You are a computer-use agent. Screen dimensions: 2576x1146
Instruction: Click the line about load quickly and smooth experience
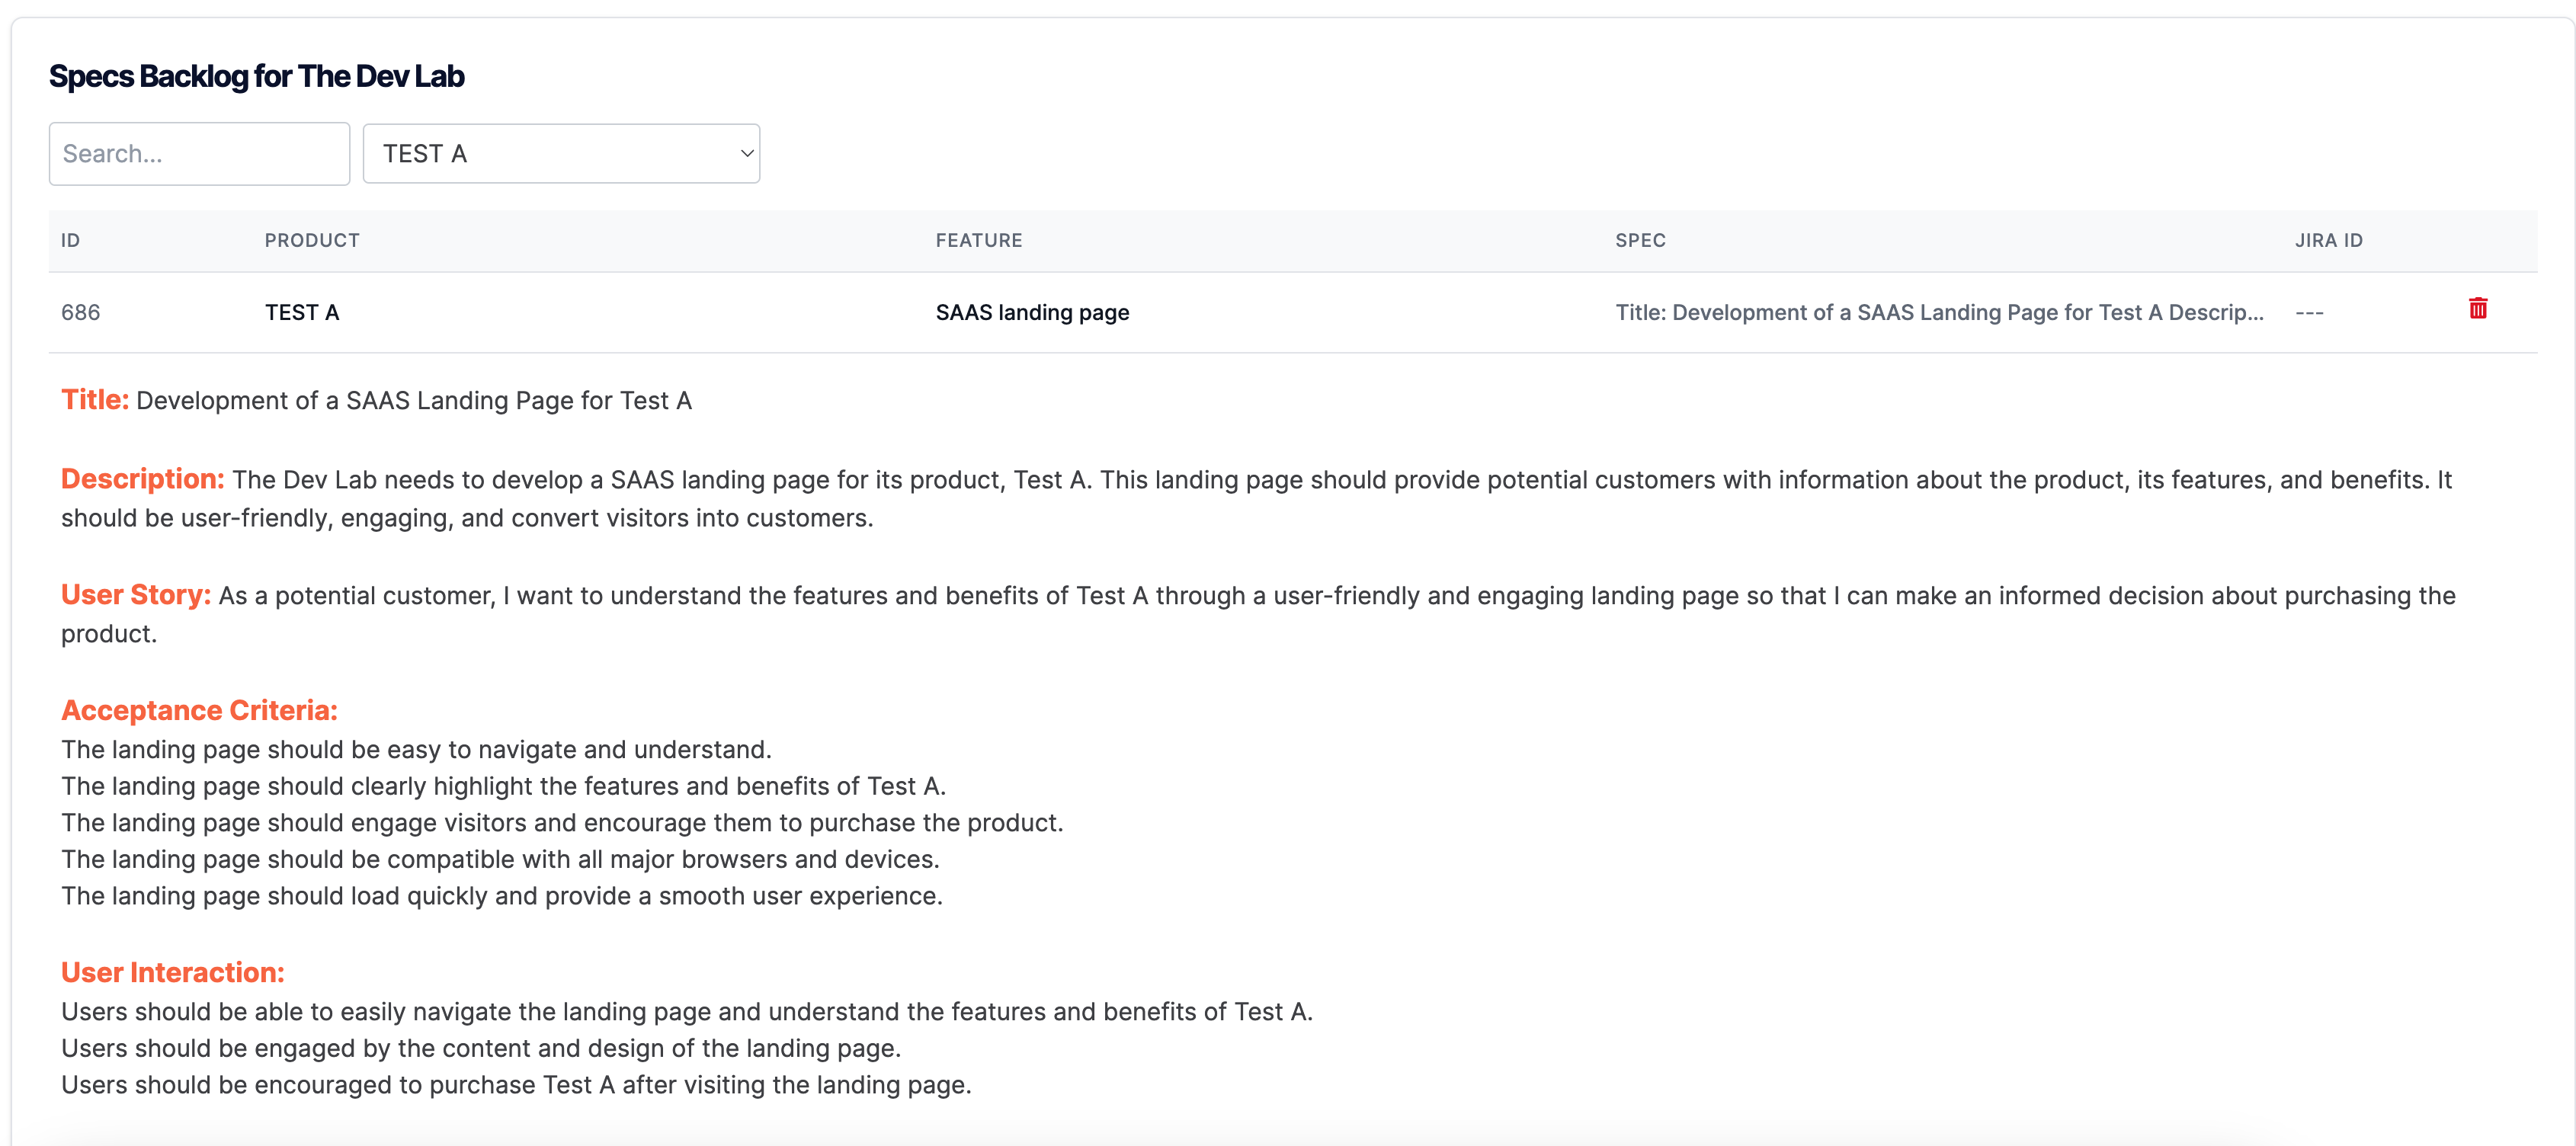(501, 895)
